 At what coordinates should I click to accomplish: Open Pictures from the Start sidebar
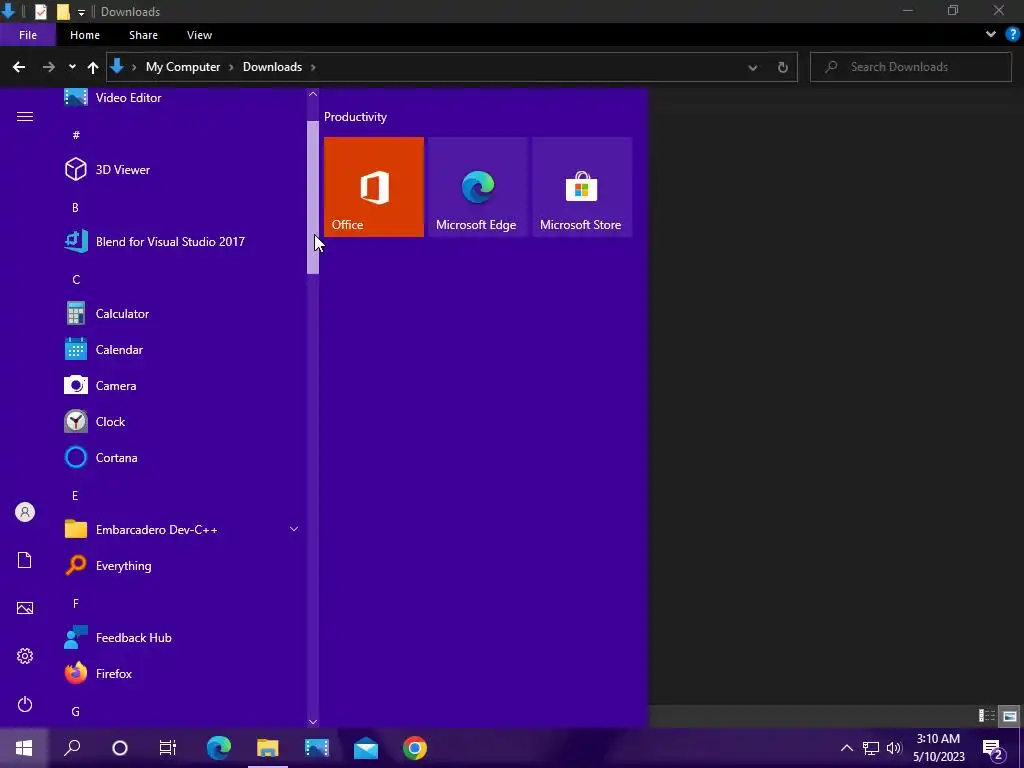[25, 608]
